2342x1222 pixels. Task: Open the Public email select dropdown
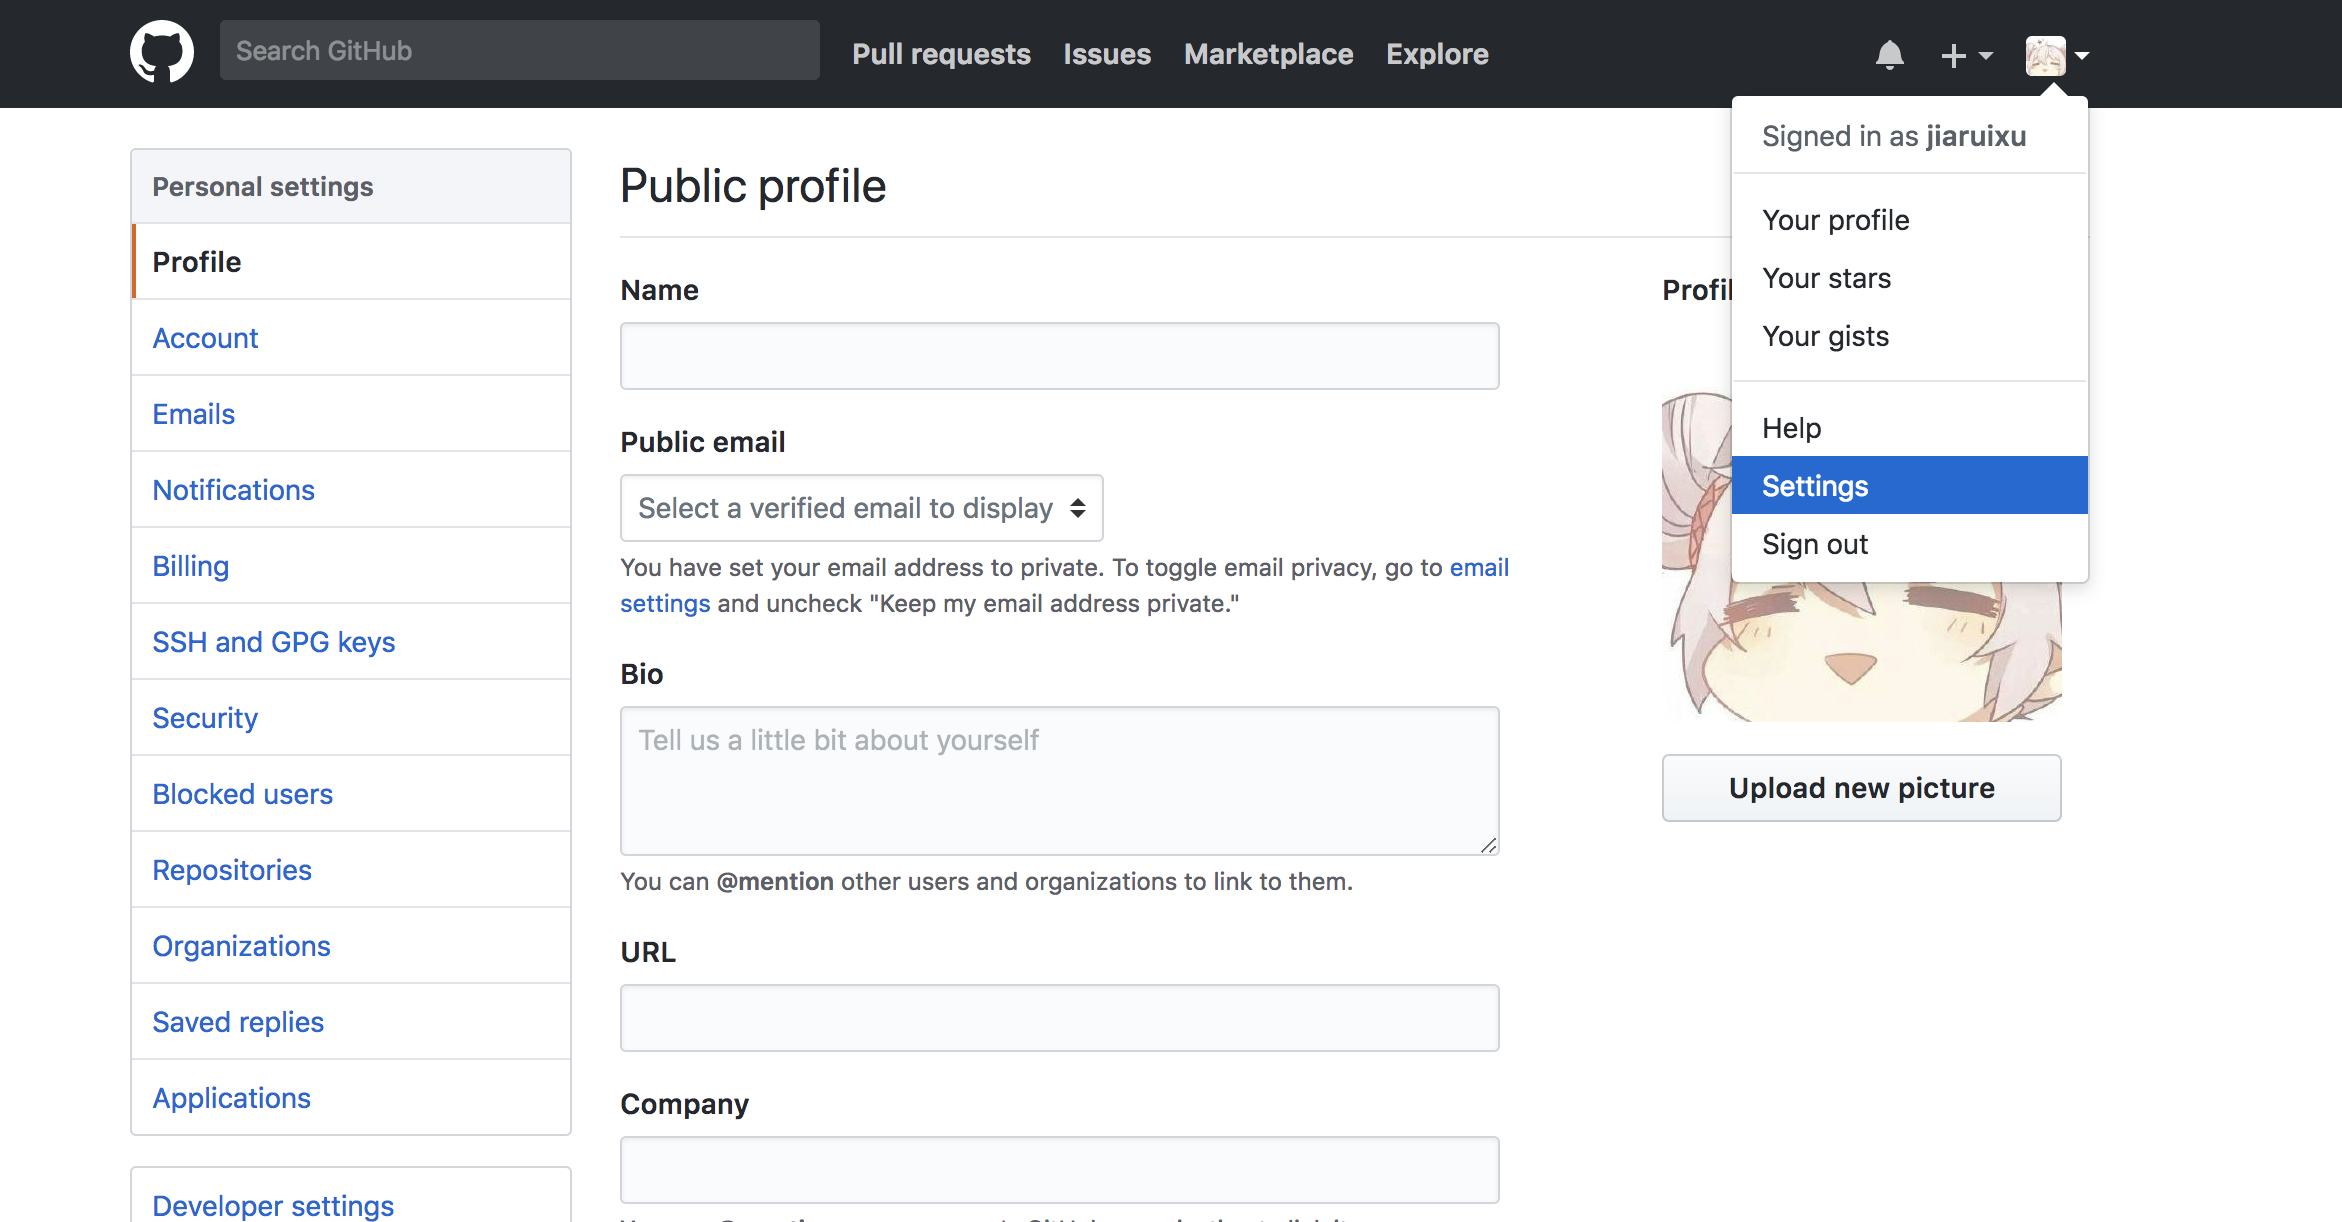(x=862, y=508)
